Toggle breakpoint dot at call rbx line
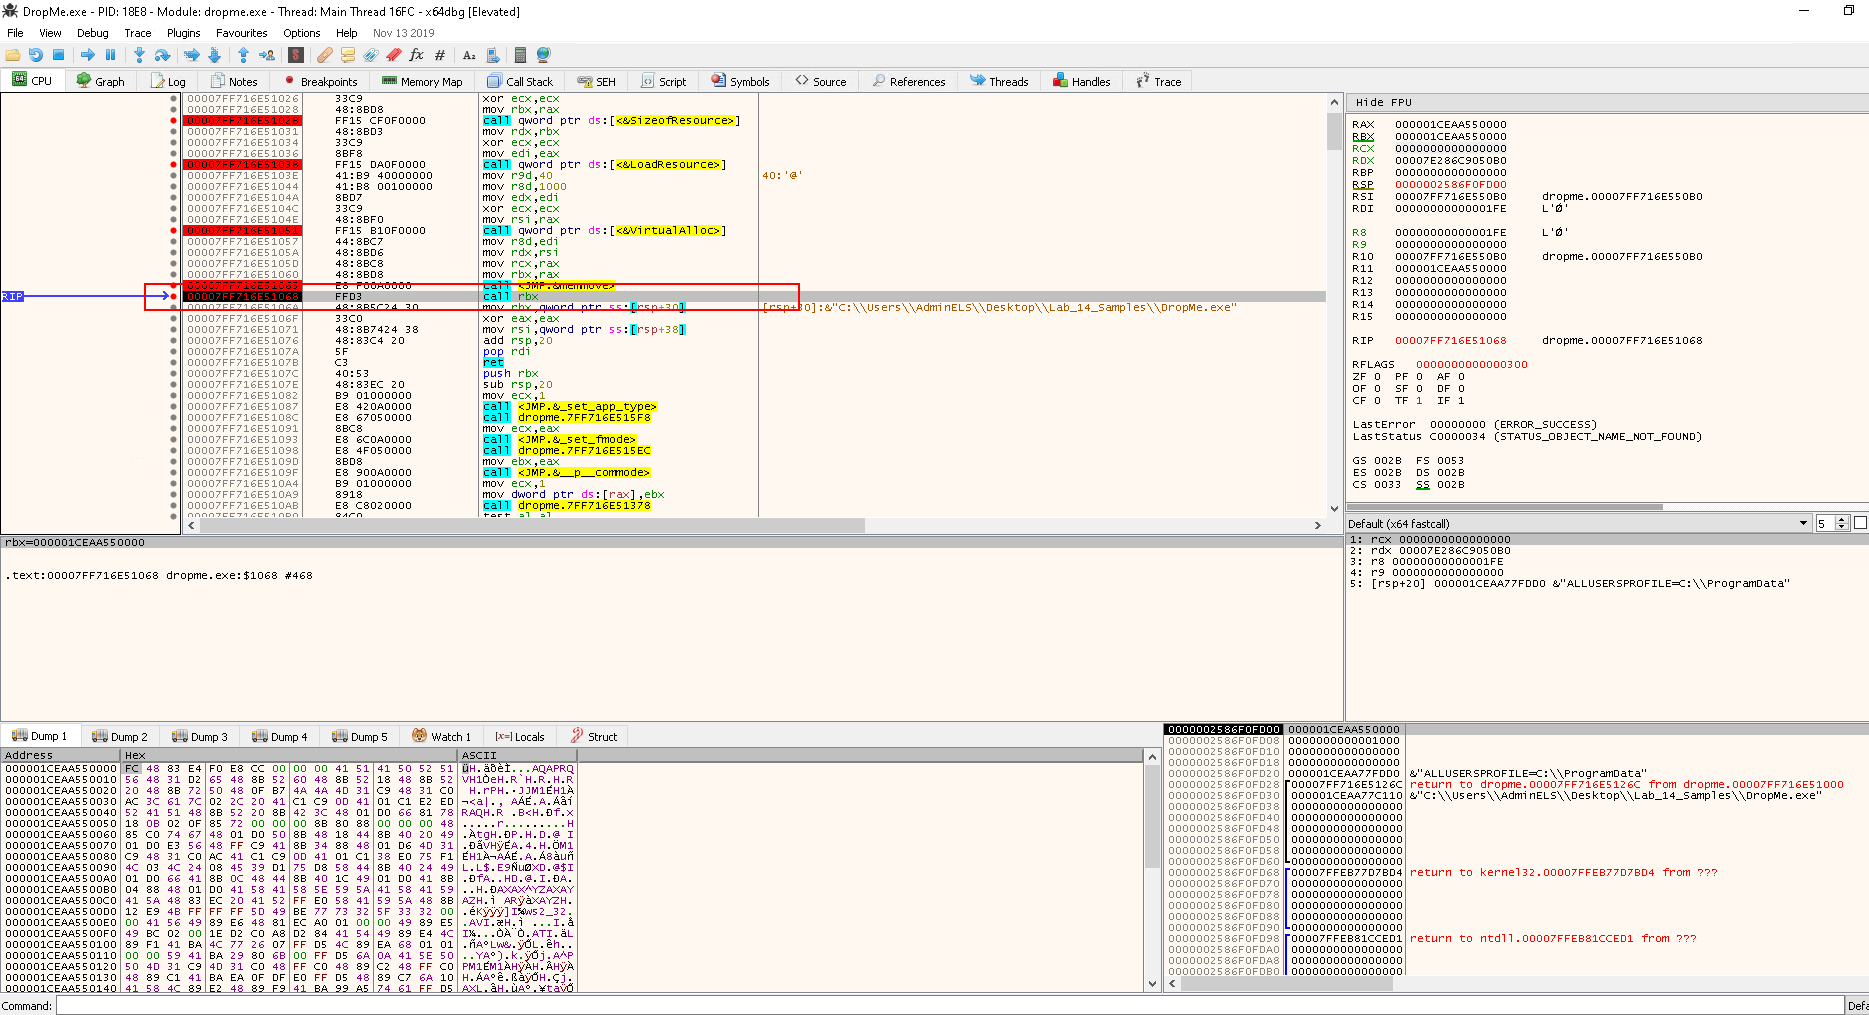This screenshot has width=1869, height=1015. [174, 296]
